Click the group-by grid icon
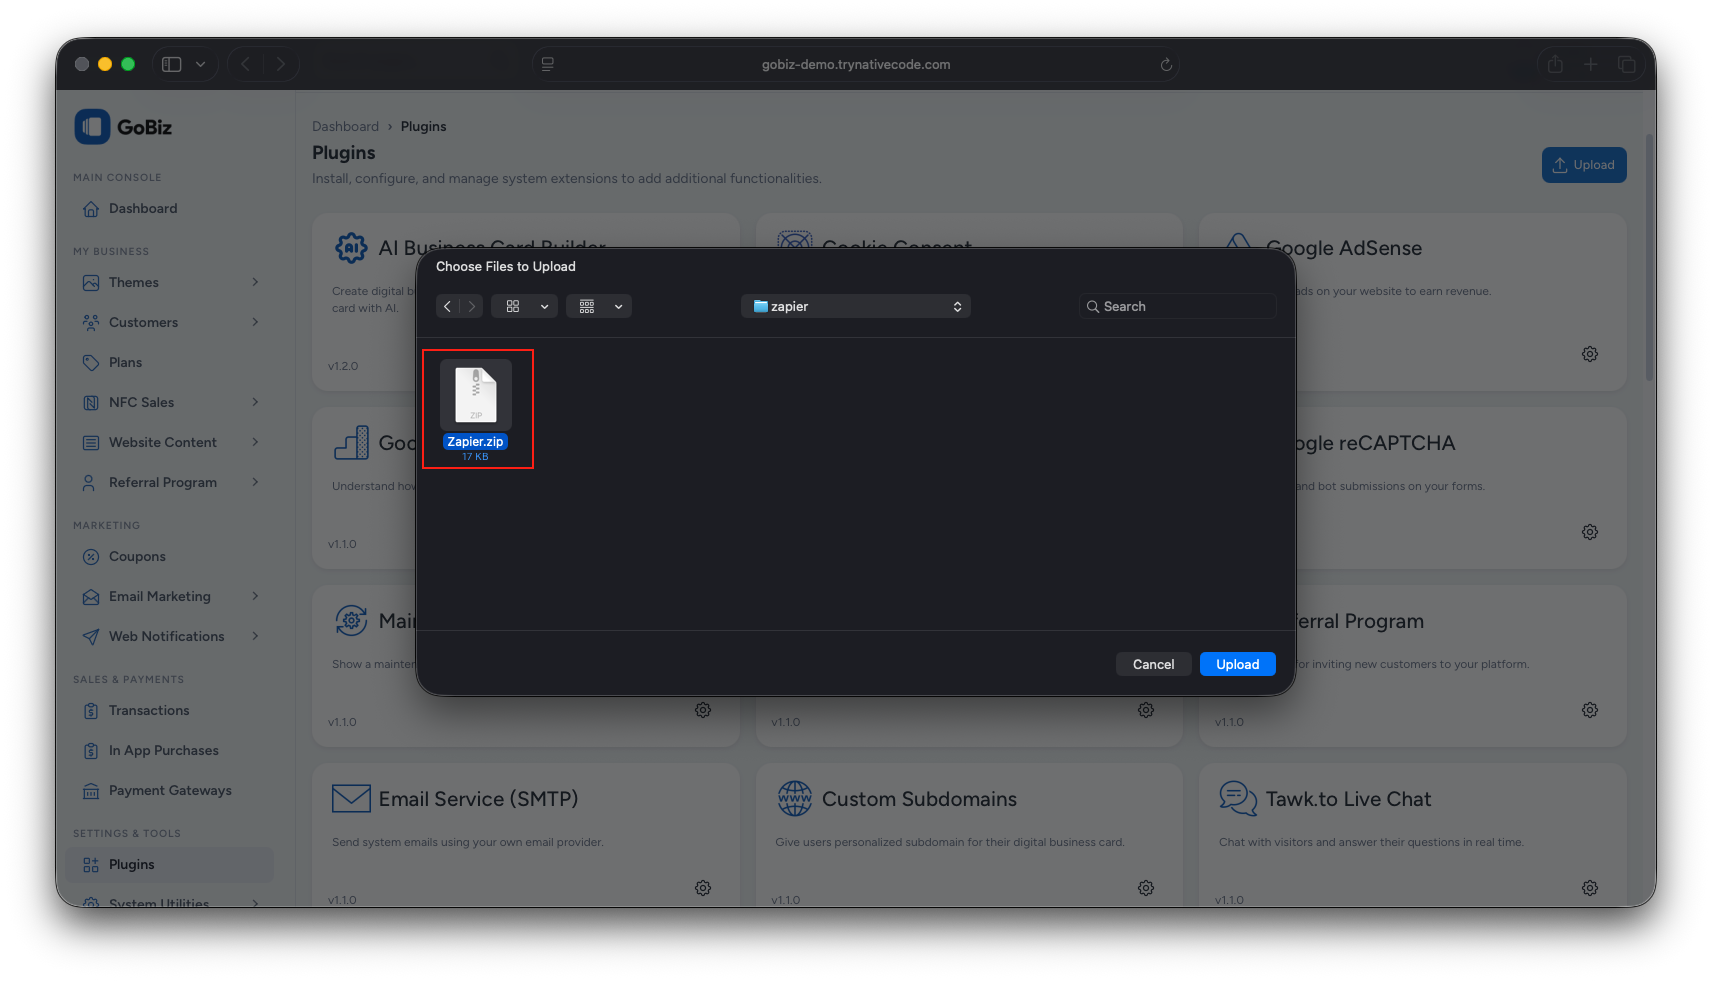Image resolution: width=1712 pixels, height=981 pixels. (x=587, y=306)
